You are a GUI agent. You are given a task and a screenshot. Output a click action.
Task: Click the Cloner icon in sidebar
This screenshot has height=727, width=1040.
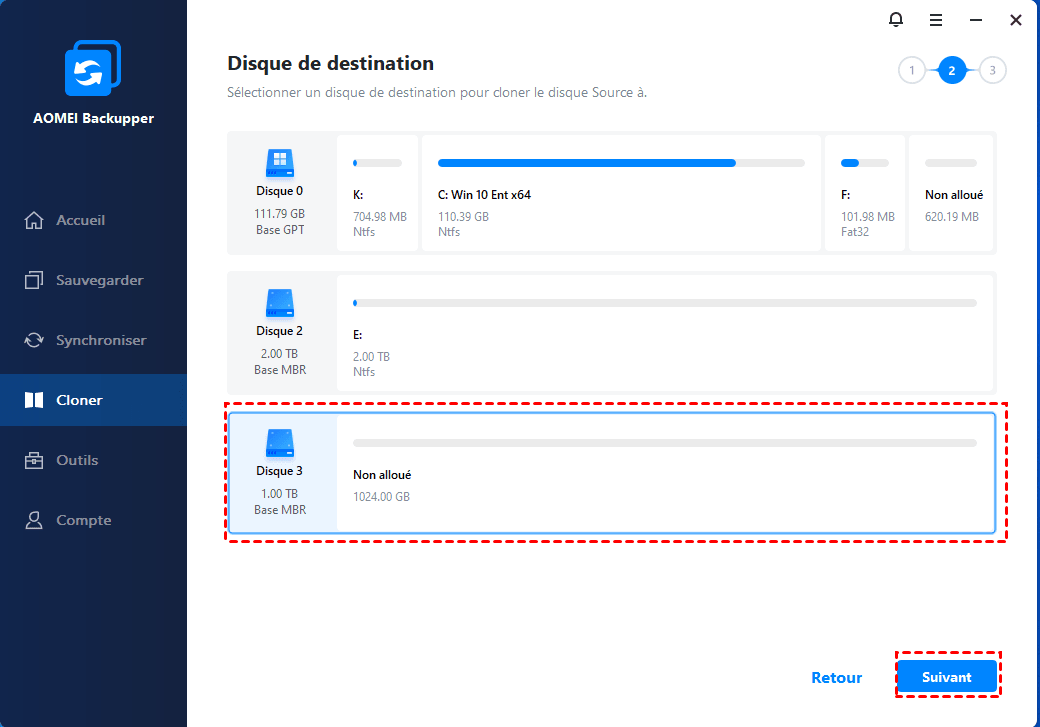coord(34,400)
